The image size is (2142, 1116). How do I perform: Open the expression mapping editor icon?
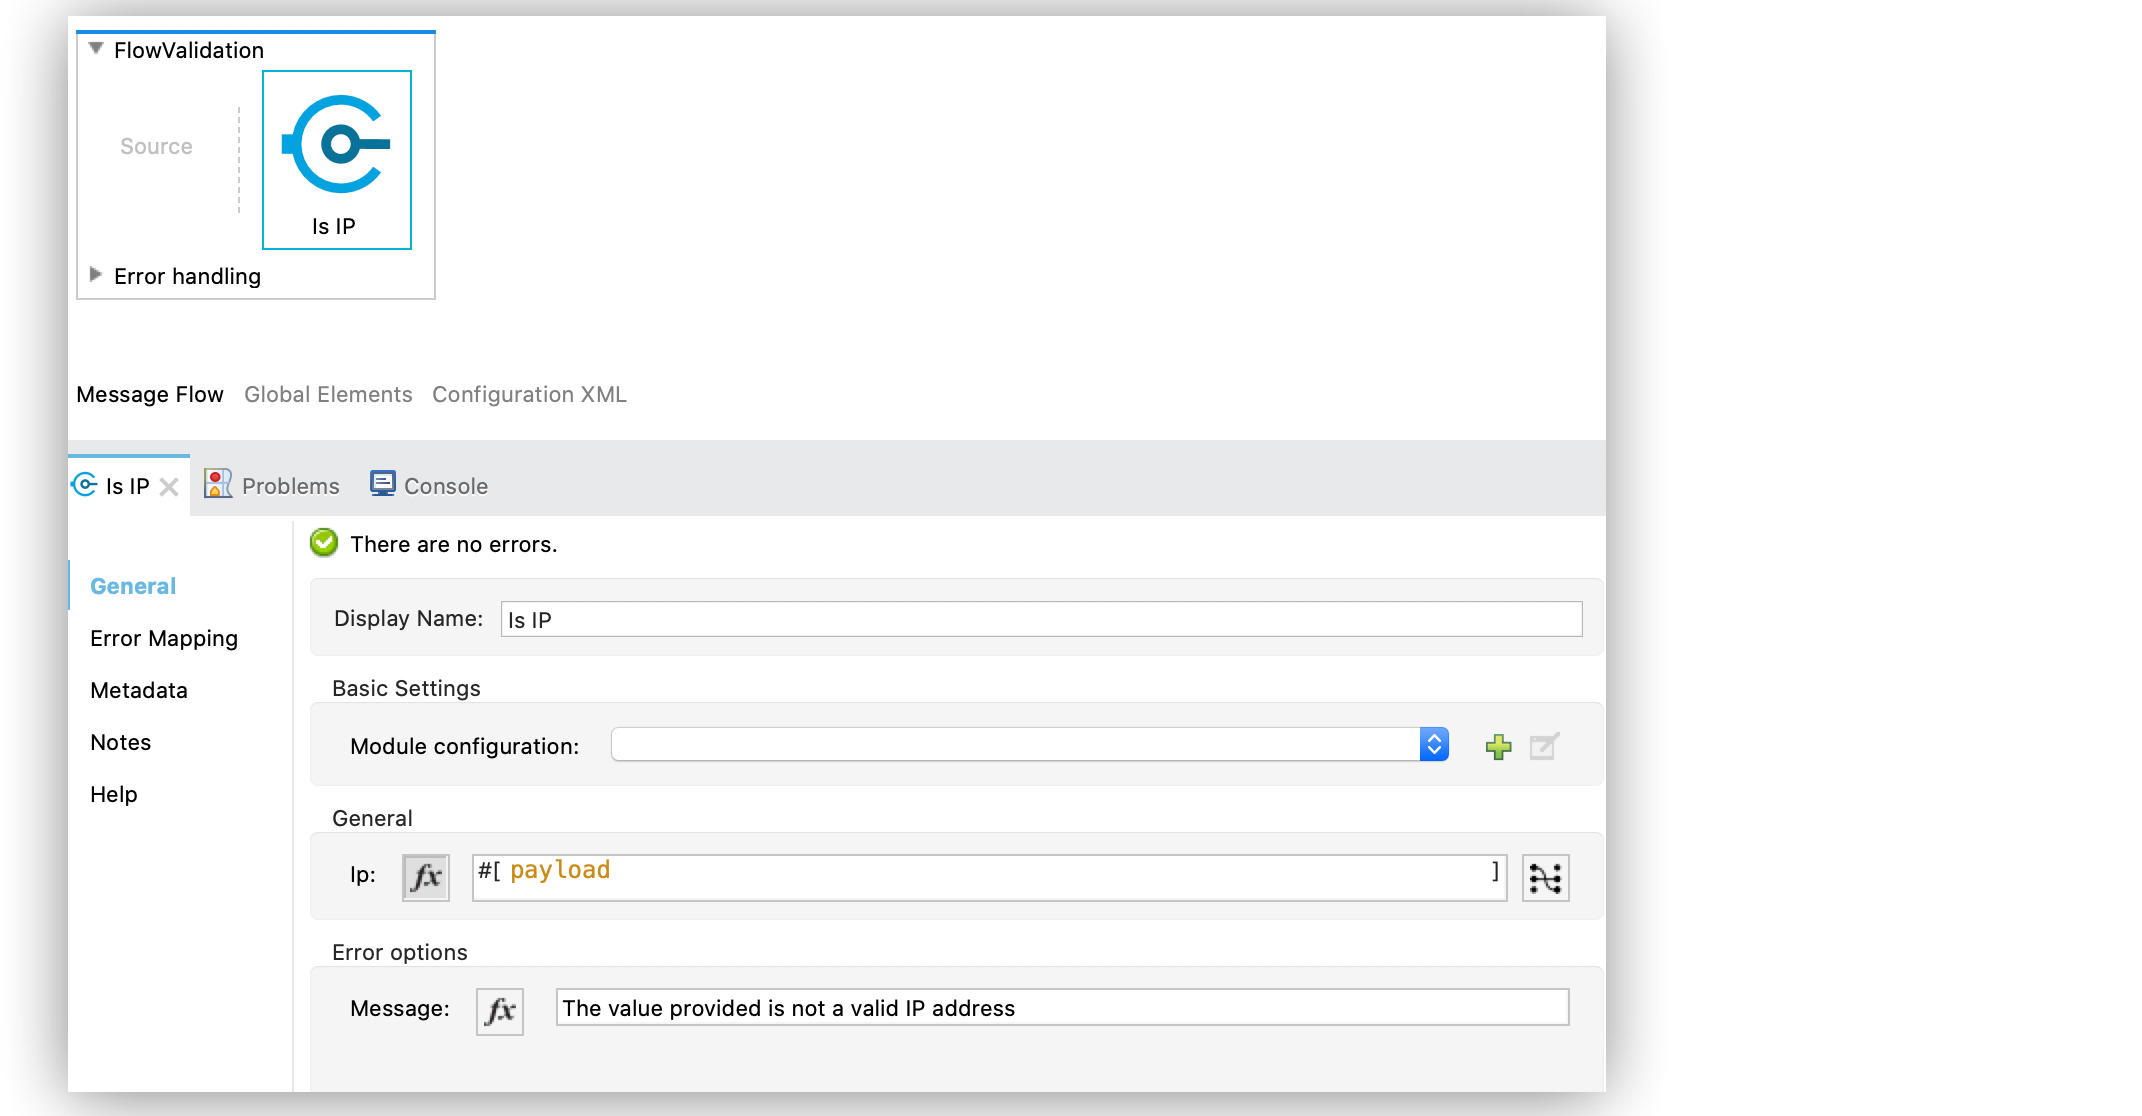pos(1545,877)
